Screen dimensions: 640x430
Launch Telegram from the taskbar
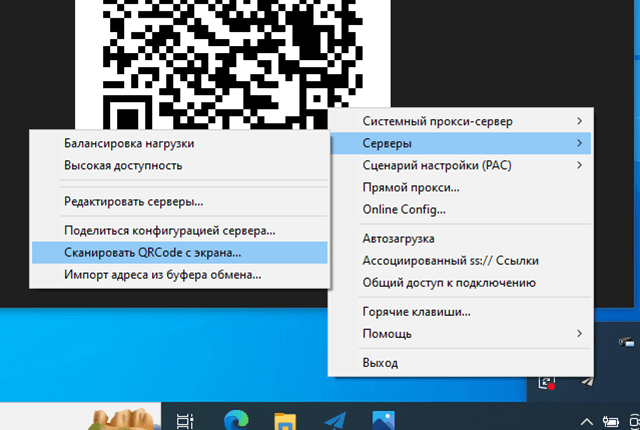click(334, 421)
